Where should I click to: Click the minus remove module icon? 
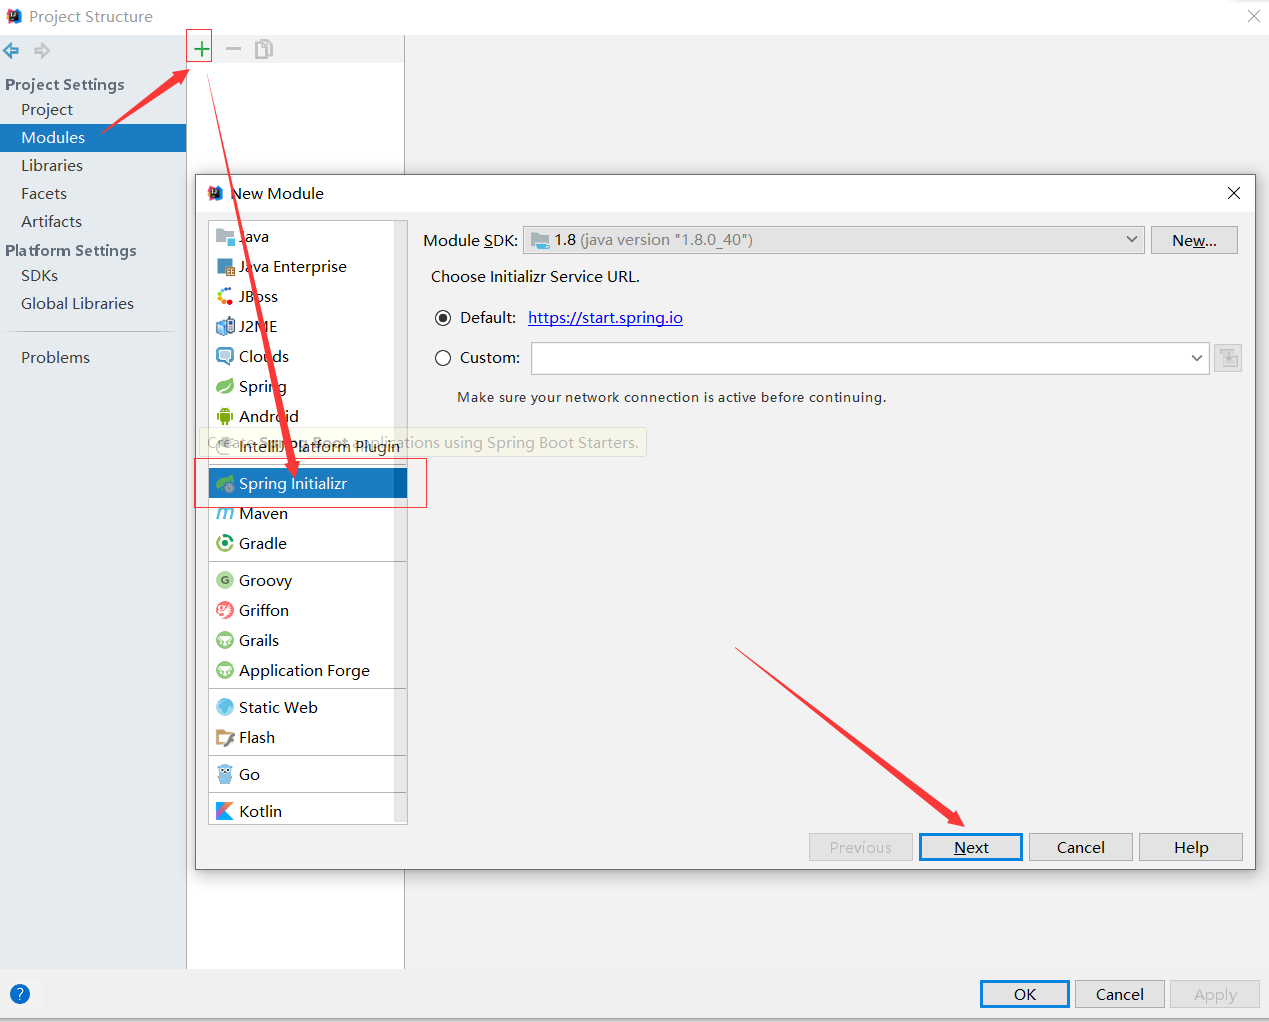[x=233, y=49]
